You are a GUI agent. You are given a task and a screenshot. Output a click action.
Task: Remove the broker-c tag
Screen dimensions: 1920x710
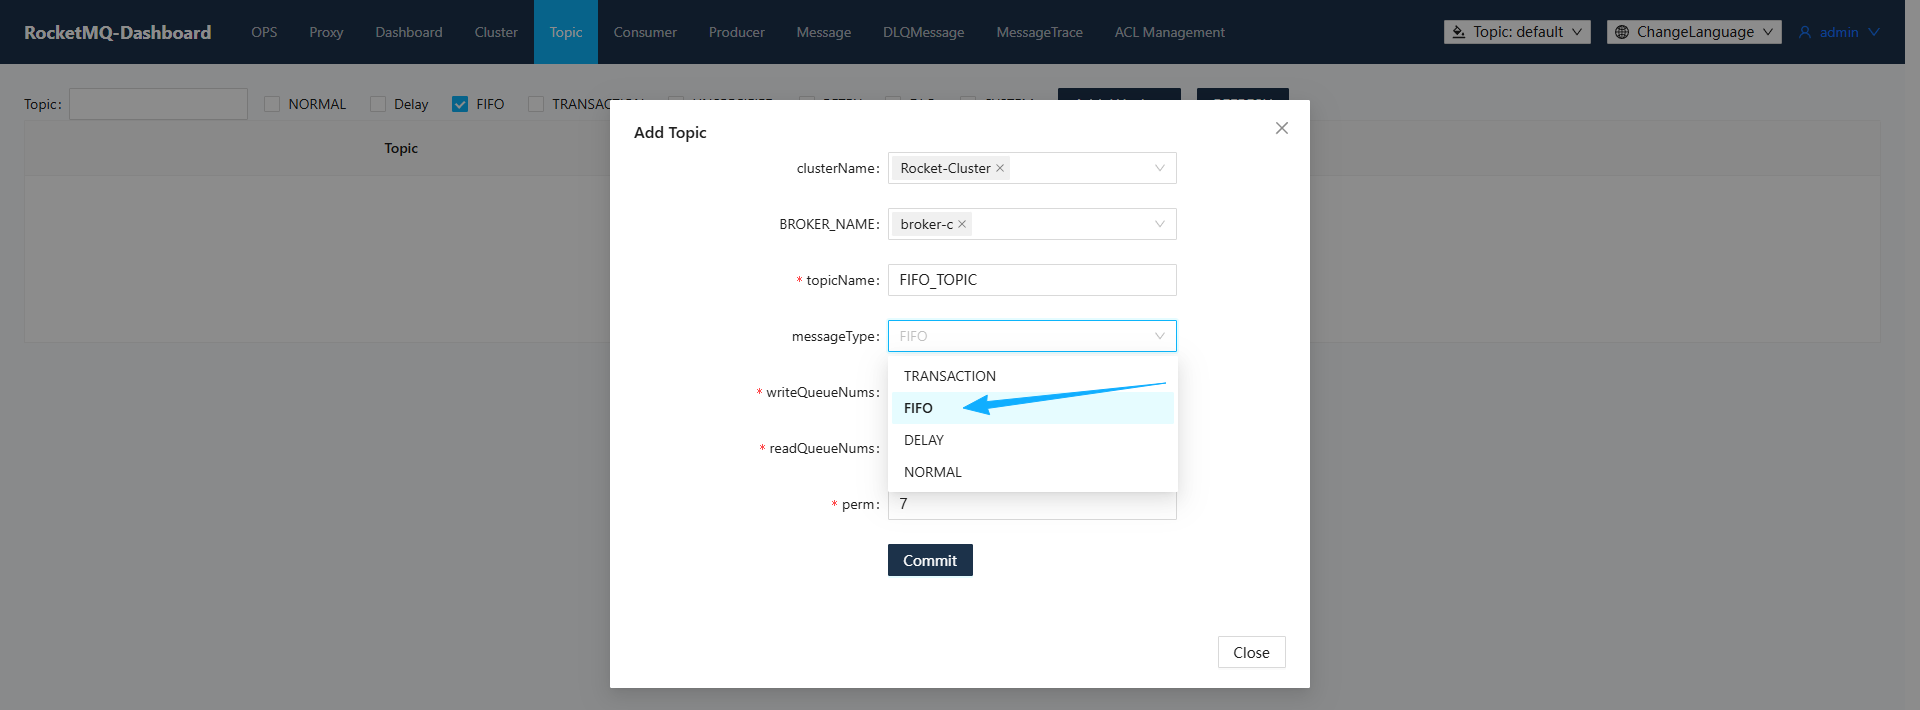(x=962, y=224)
